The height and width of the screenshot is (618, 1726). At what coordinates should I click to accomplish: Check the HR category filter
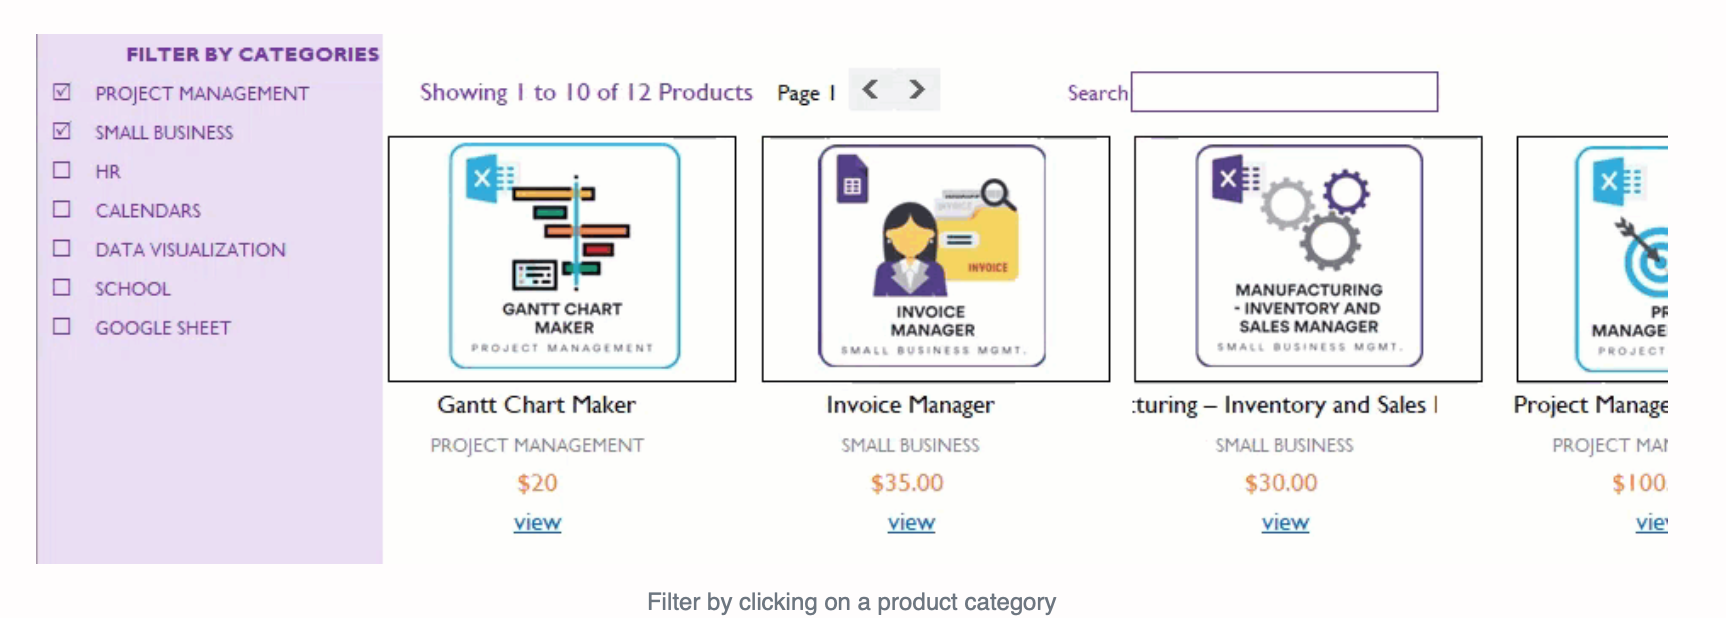point(62,170)
